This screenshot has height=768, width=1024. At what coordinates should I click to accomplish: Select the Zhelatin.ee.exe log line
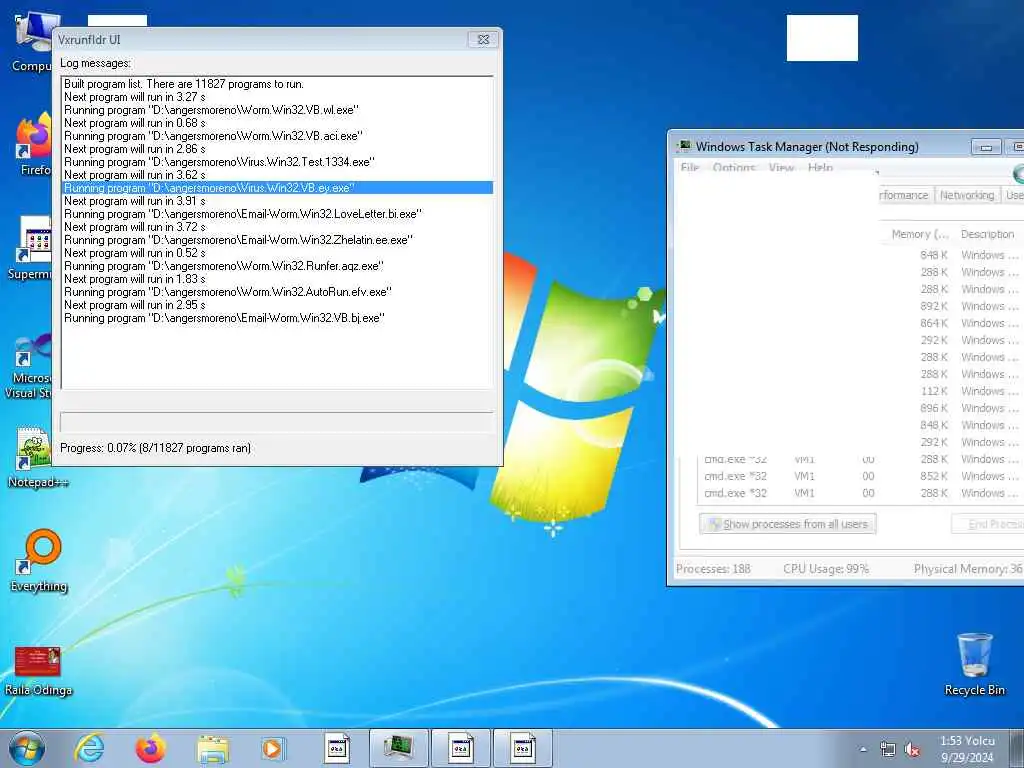pyautogui.click(x=277, y=240)
